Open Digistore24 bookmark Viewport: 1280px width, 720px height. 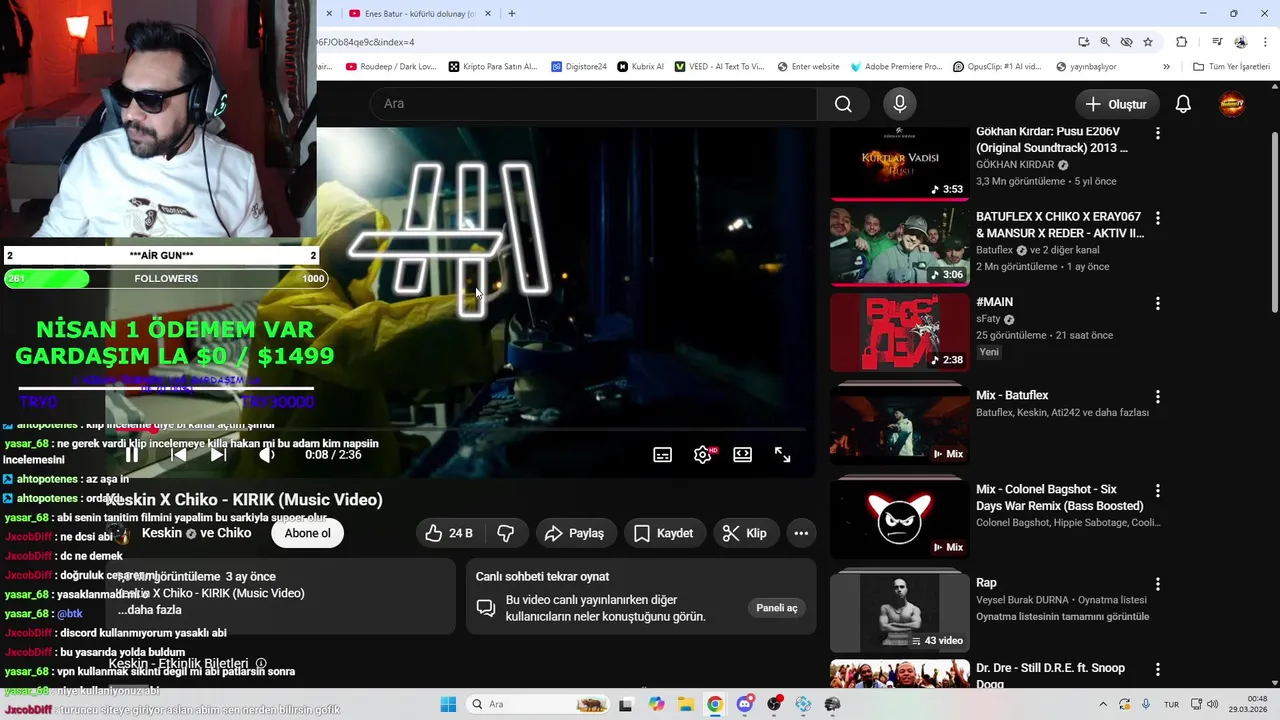579,67
